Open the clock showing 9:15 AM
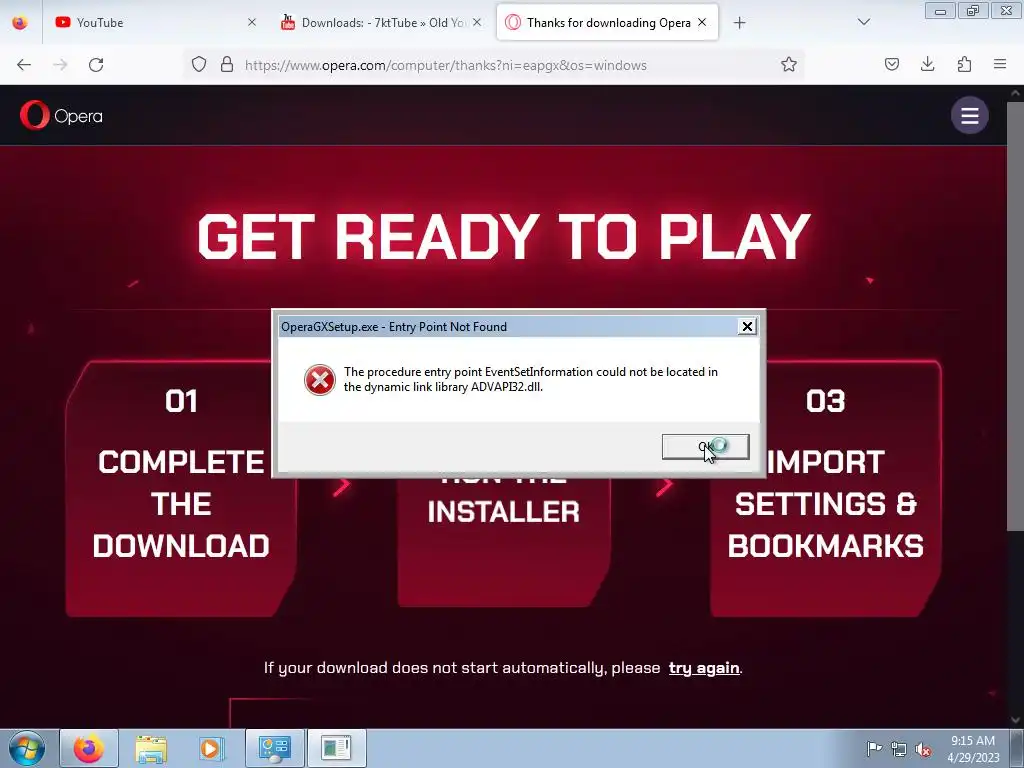1024x768 pixels. click(x=973, y=748)
